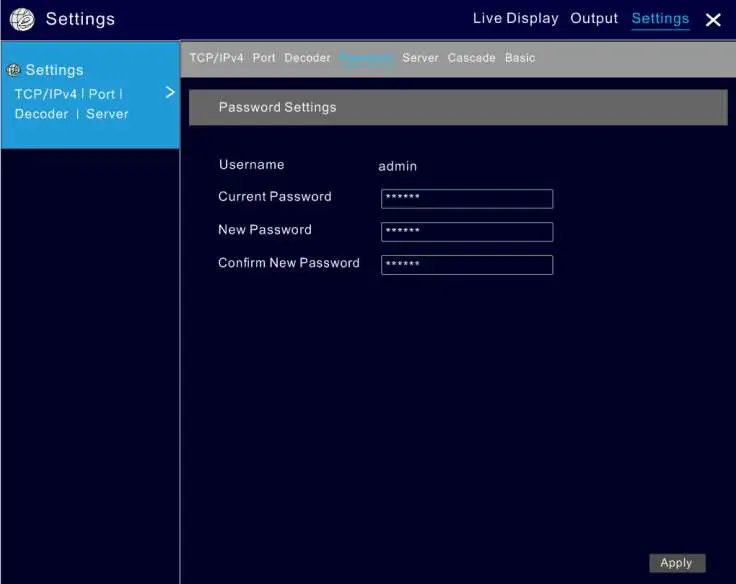This screenshot has height=584, width=736.
Task: Click sidebar 'Decoder' link
Action: click(x=41, y=114)
